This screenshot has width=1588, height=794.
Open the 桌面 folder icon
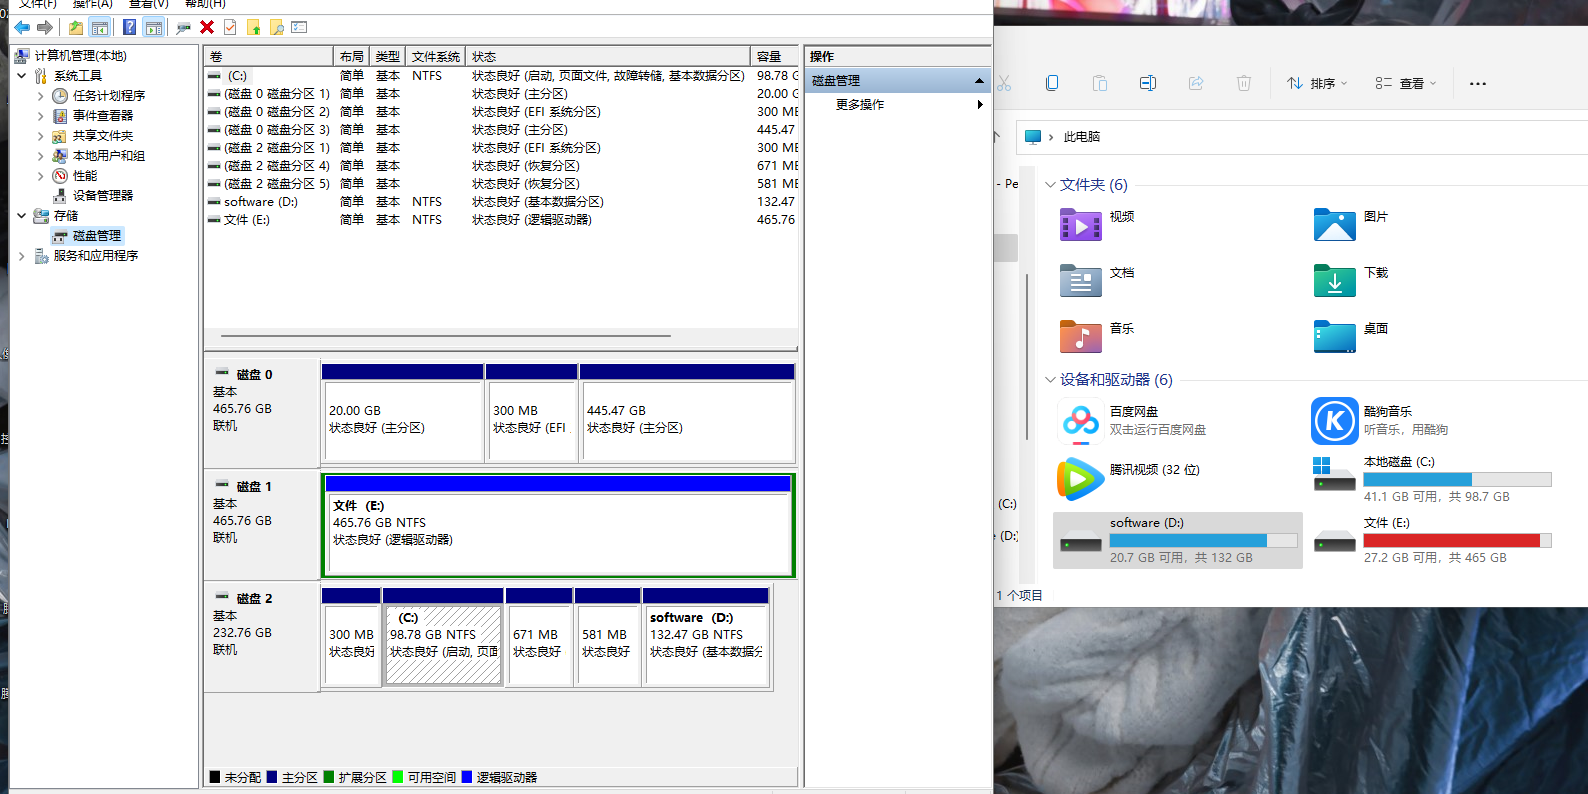(x=1335, y=337)
